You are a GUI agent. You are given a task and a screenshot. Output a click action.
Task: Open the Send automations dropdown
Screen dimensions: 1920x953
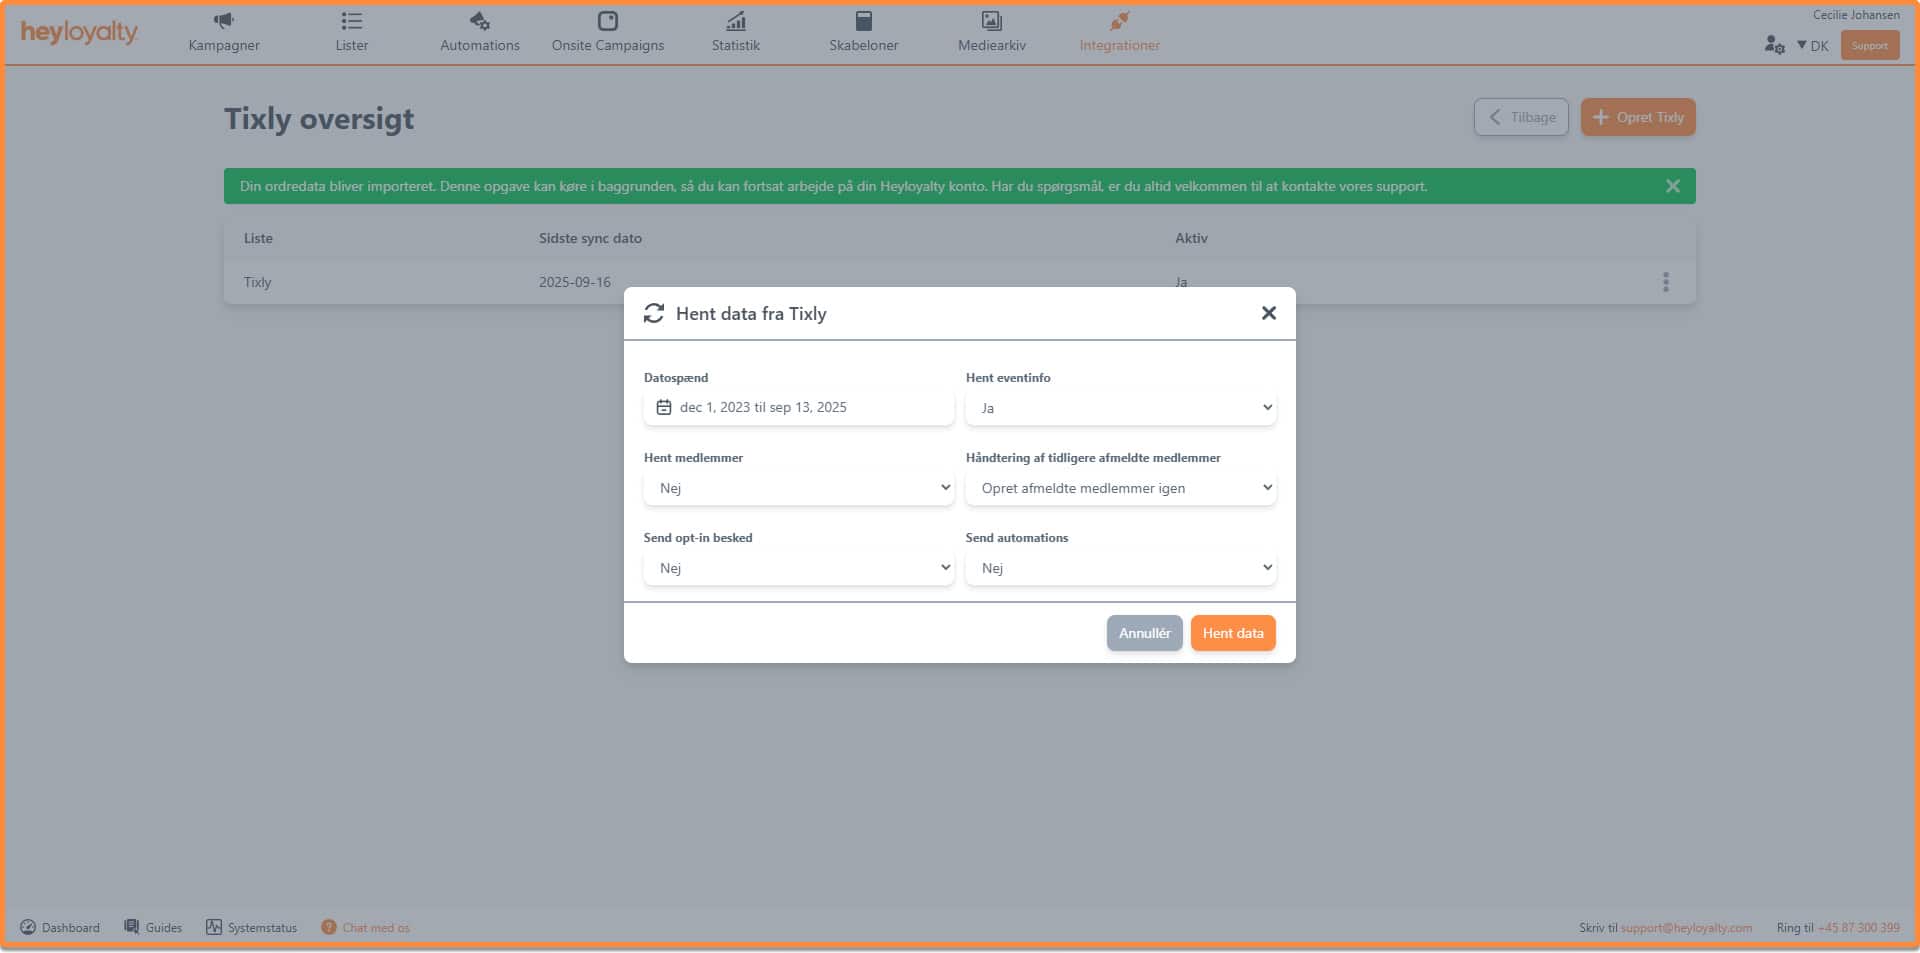point(1120,568)
